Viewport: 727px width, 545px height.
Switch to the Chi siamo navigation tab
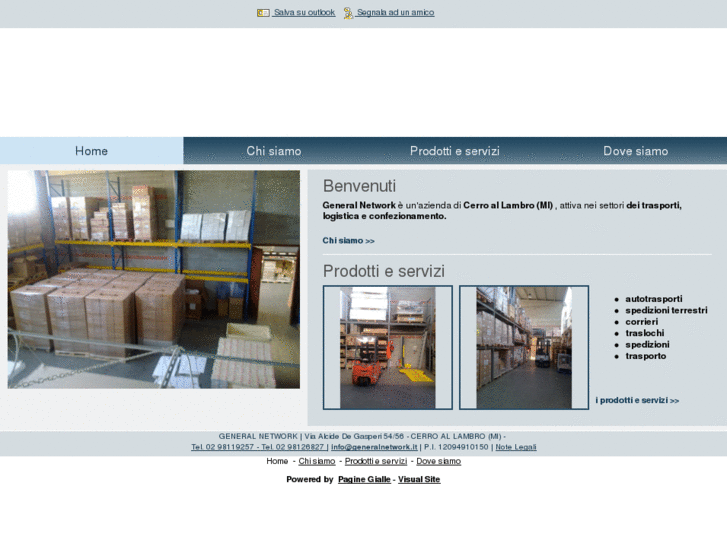[x=274, y=151]
